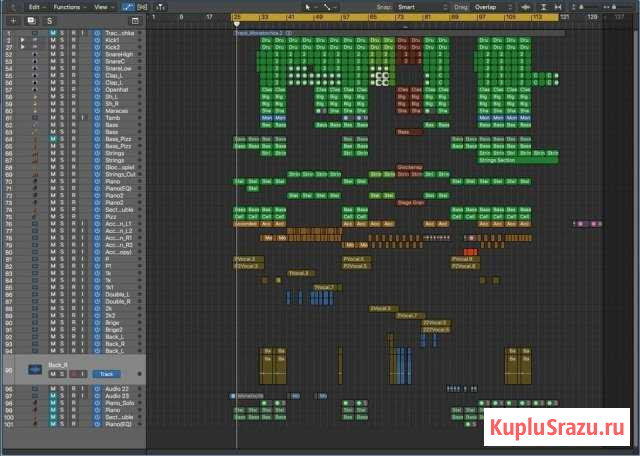Click the waveform zoom button
The width and height of the screenshot is (640, 456).
tap(526, 7)
